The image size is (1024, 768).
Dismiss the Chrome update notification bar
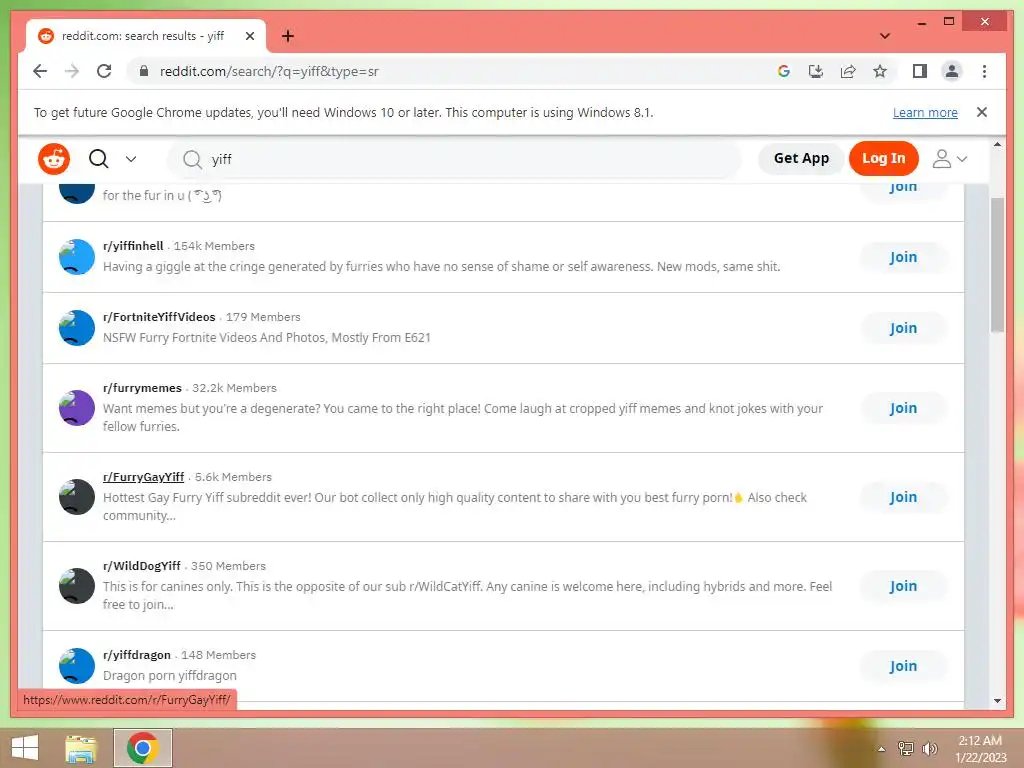click(982, 112)
